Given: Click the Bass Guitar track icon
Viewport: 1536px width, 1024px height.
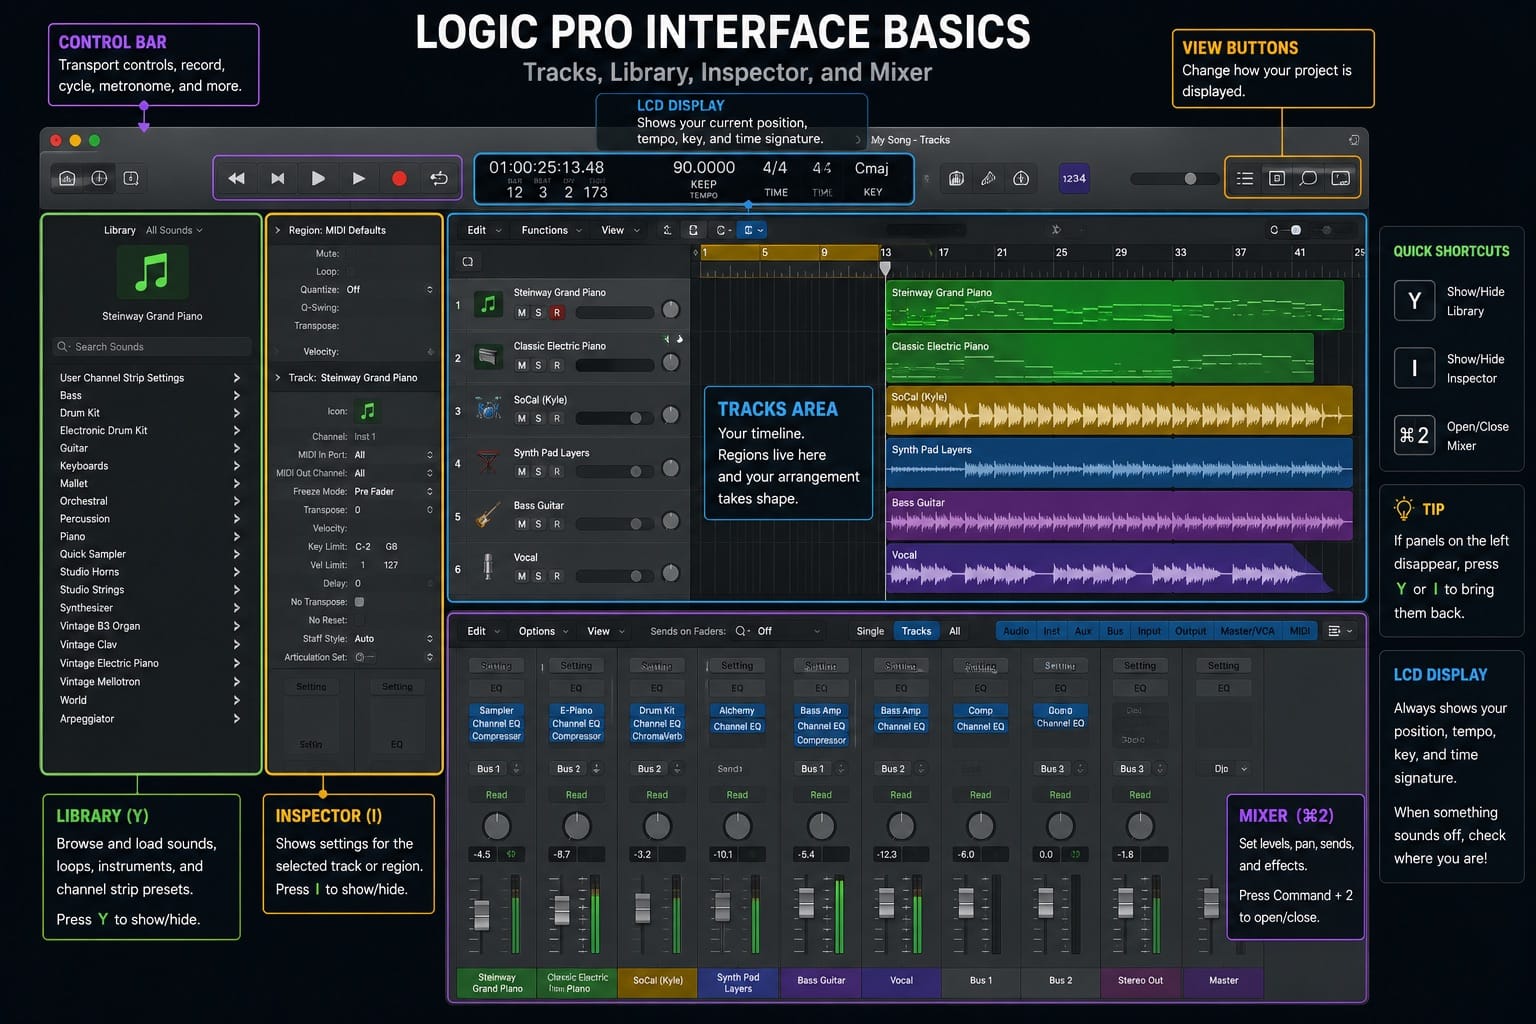Looking at the screenshot, I should [x=488, y=516].
